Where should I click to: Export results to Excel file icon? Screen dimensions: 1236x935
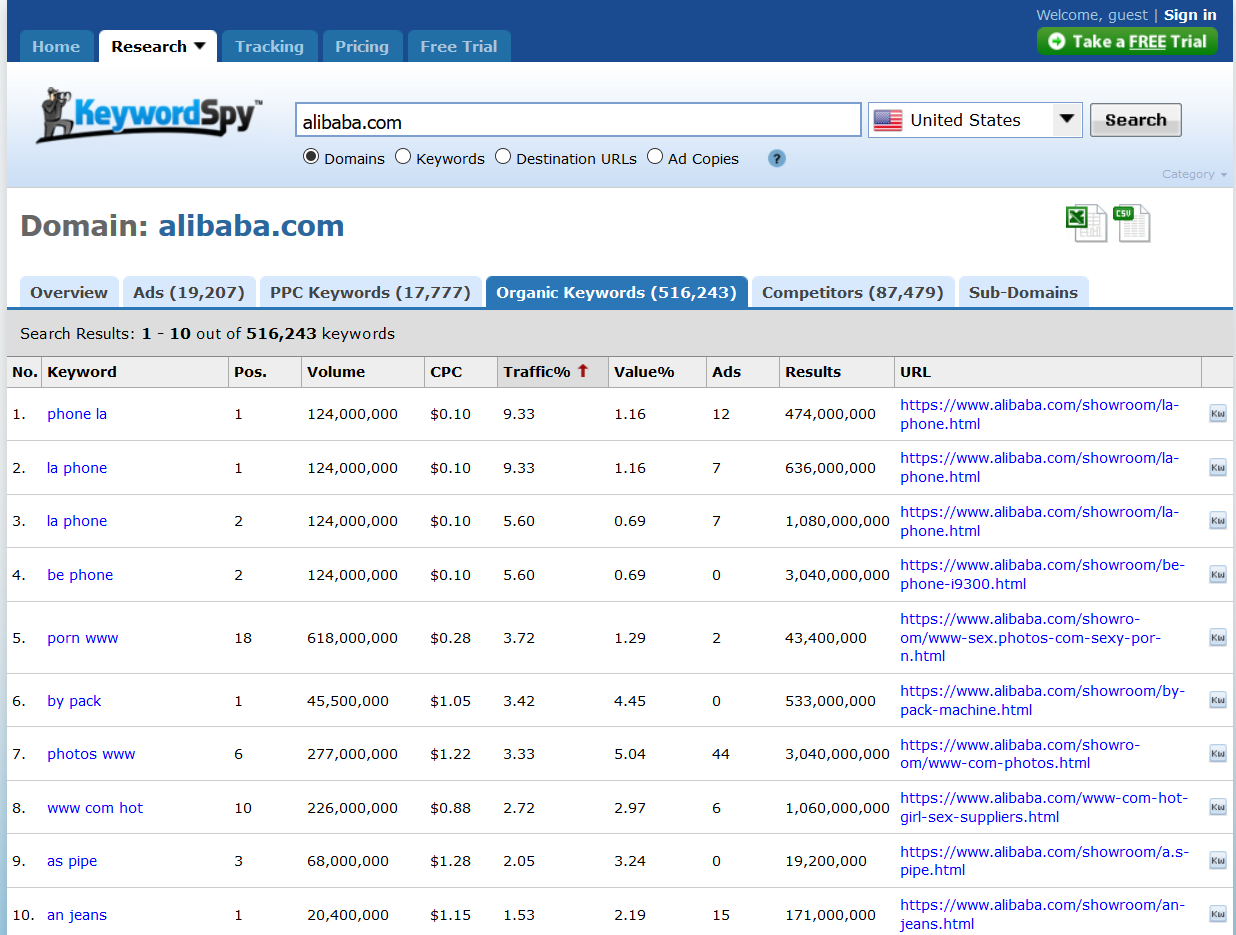[1086, 223]
